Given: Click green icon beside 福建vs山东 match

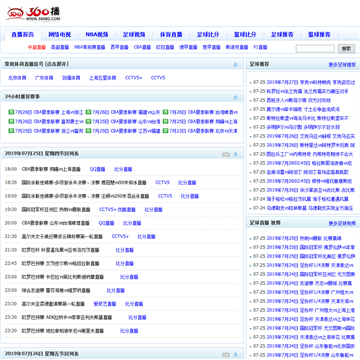Looking at the screenshot, I should coord(88,112).
